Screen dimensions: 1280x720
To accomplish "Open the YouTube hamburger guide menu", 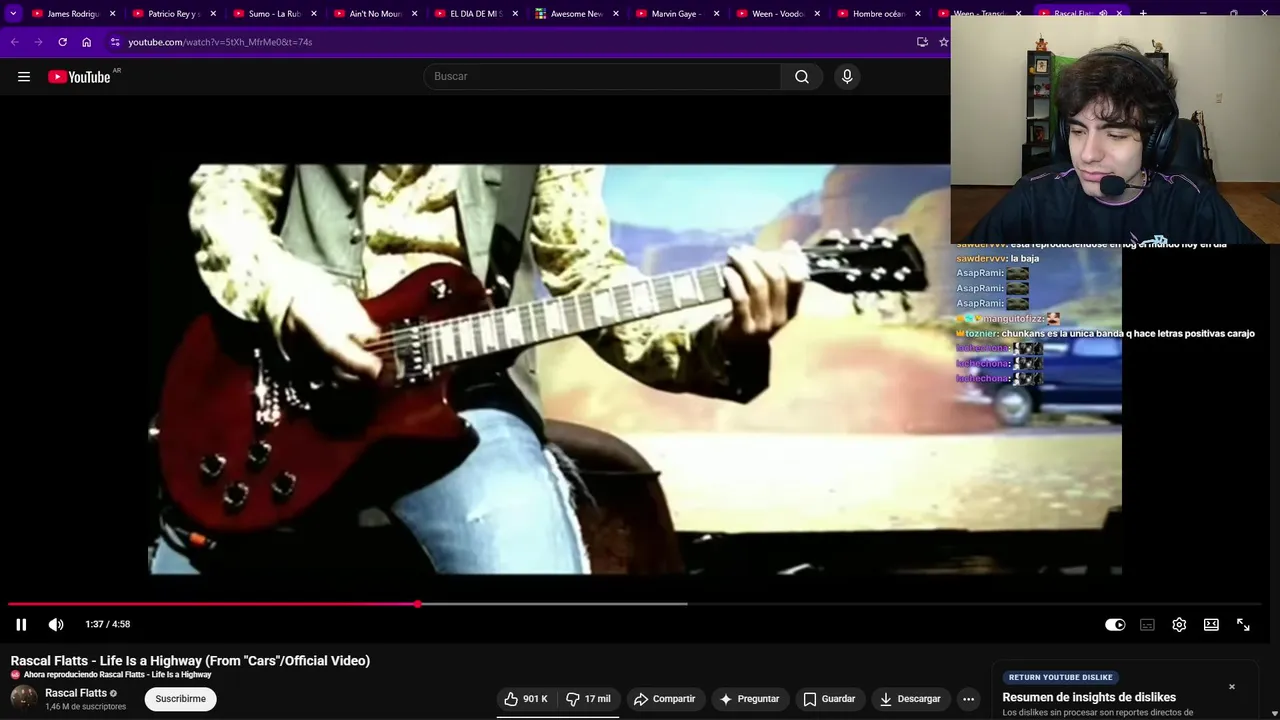I will click(x=24, y=77).
